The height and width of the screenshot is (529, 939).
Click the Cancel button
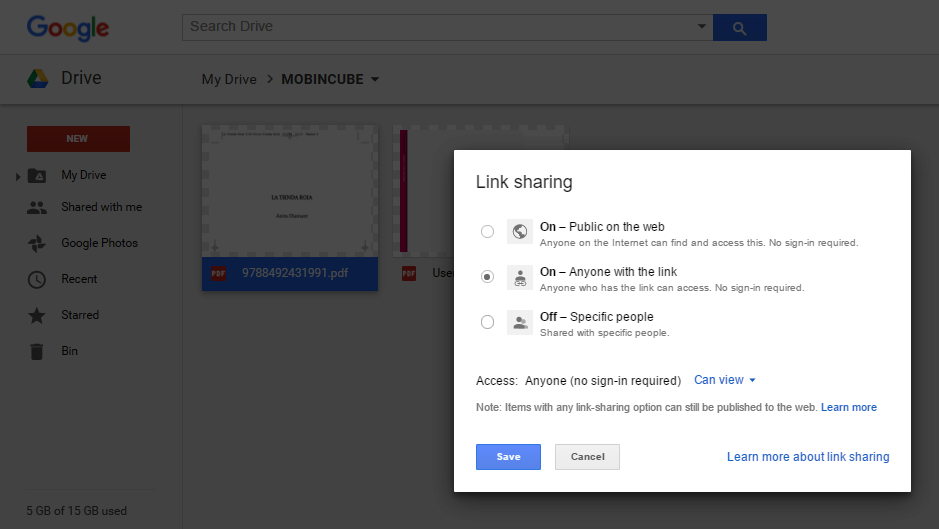point(587,457)
